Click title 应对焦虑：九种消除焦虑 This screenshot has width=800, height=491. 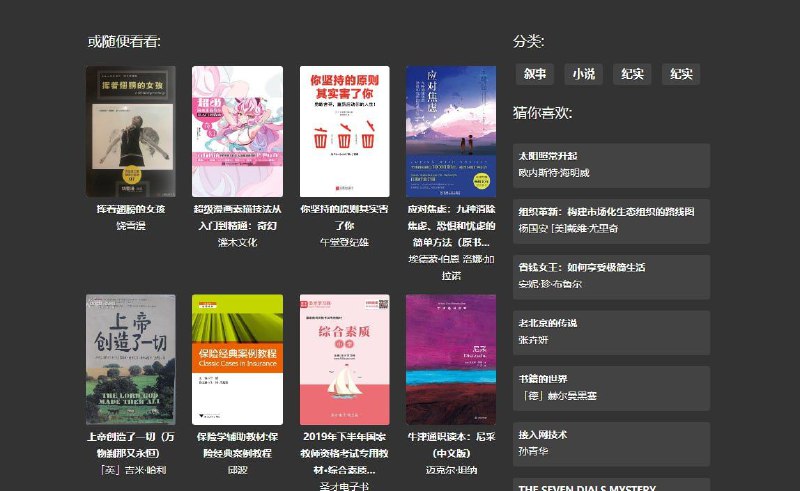(x=451, y=226)
